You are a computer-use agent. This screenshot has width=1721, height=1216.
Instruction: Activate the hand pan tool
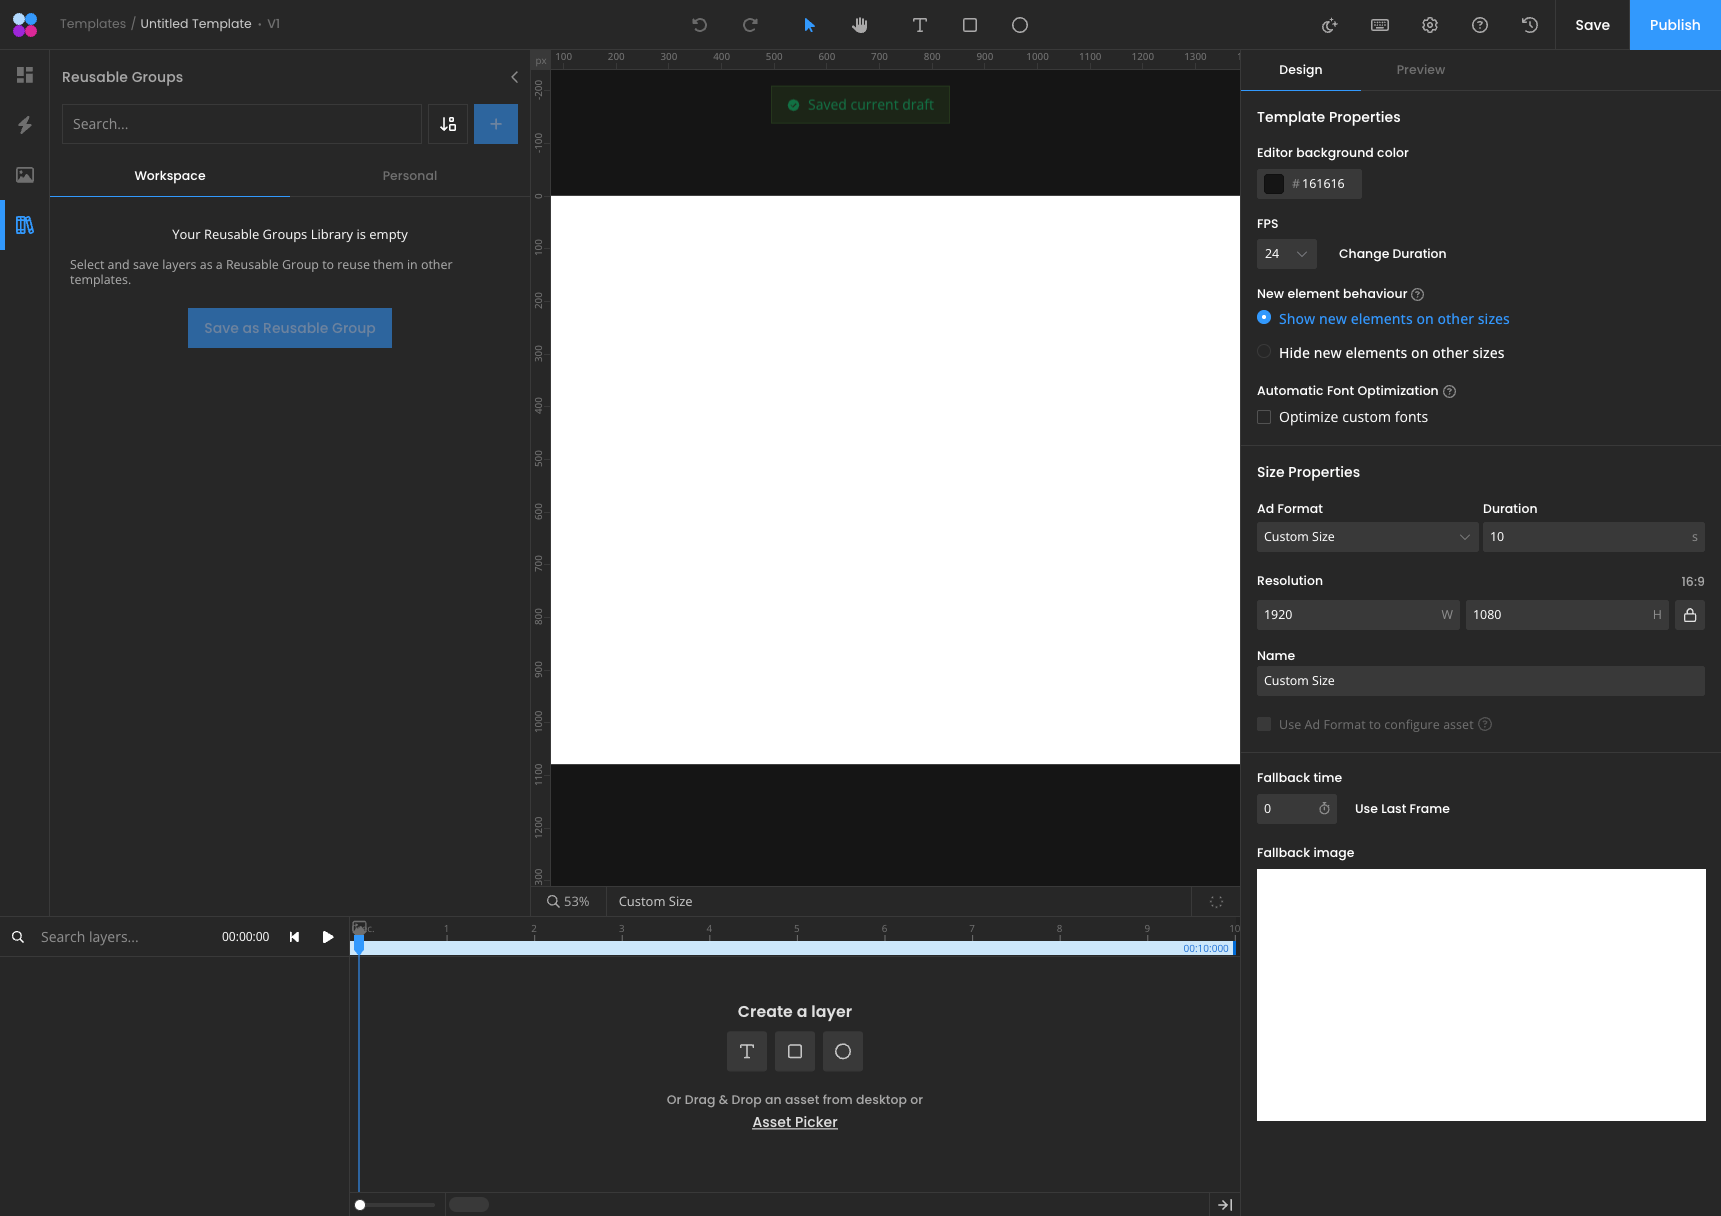pos(860,25)
